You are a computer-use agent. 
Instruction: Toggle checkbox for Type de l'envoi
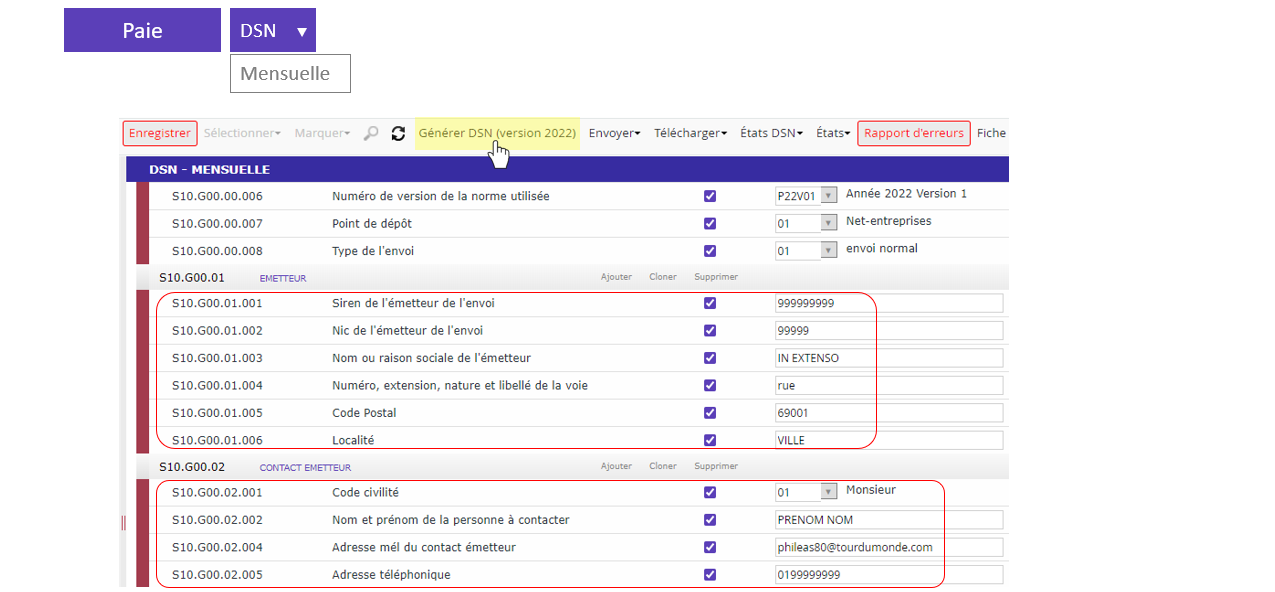[710, 251]
